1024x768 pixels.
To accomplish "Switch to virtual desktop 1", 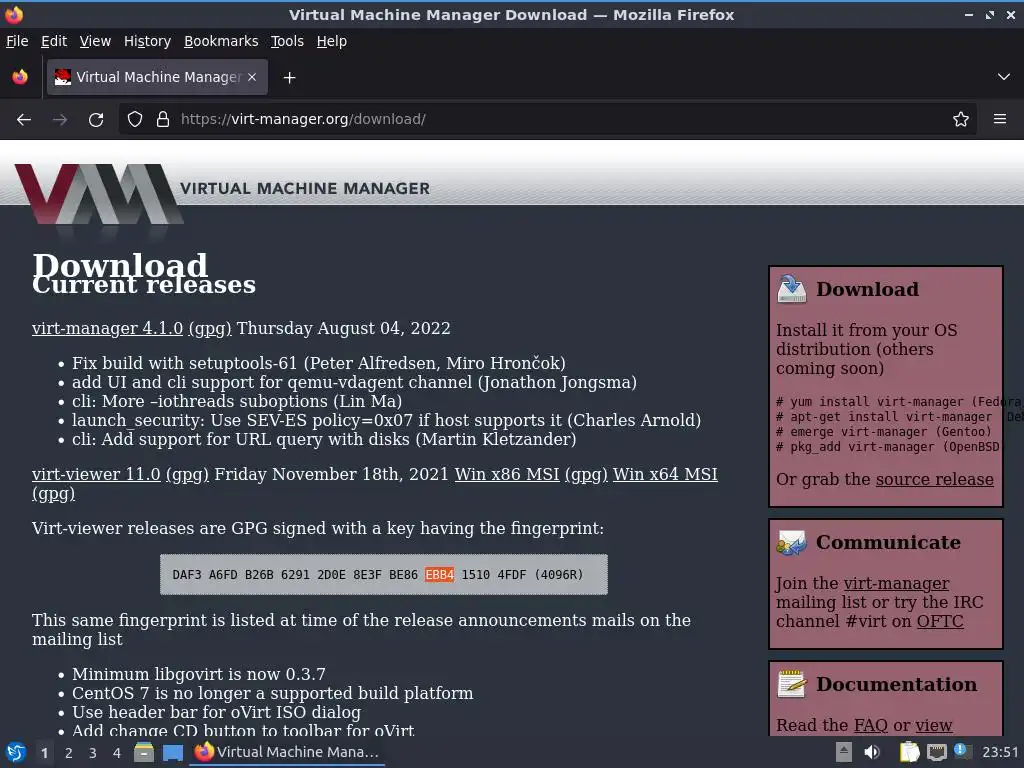I will pos(44,753).
